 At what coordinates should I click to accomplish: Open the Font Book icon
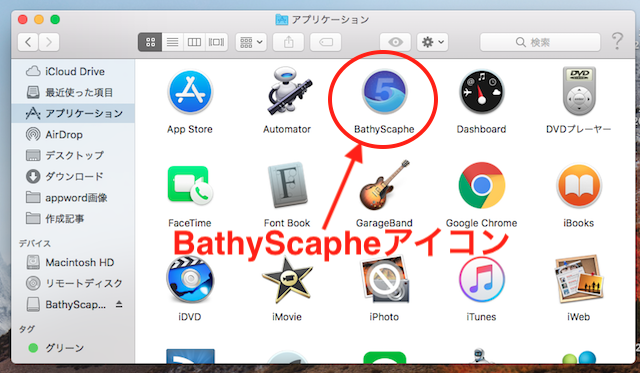(x=287, y=186)
